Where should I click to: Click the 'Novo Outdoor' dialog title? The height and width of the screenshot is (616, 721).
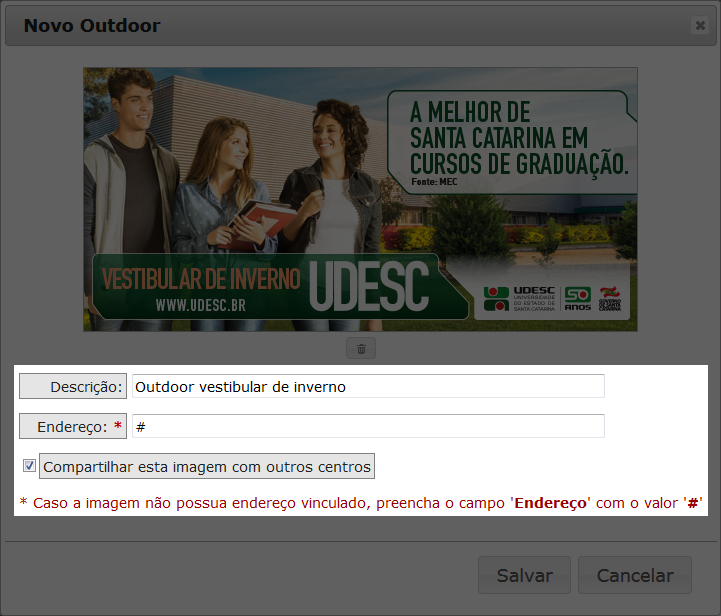[x=92, y=26]
